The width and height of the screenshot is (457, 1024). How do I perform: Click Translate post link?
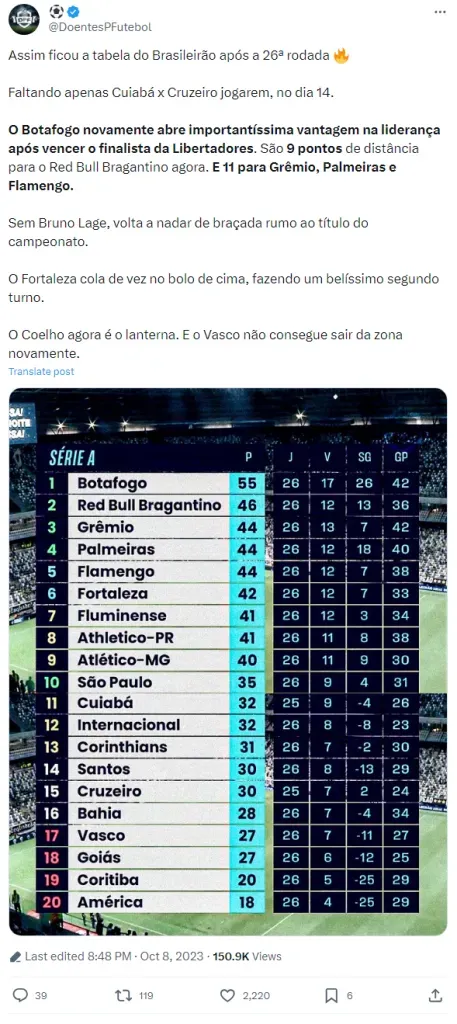pos(41,372)
